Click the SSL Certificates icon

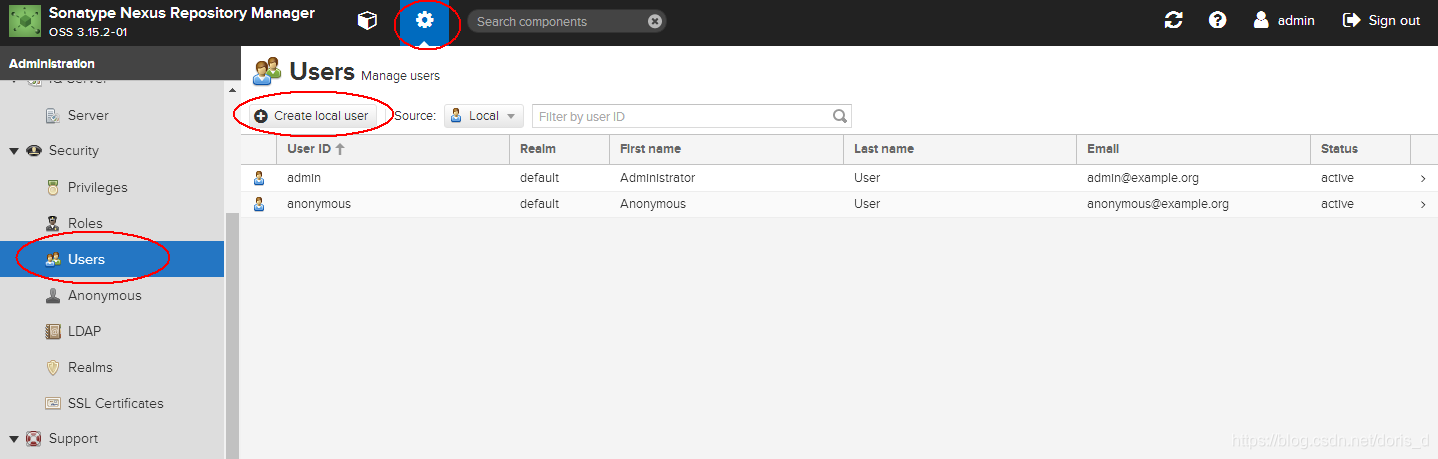(54, 403)
